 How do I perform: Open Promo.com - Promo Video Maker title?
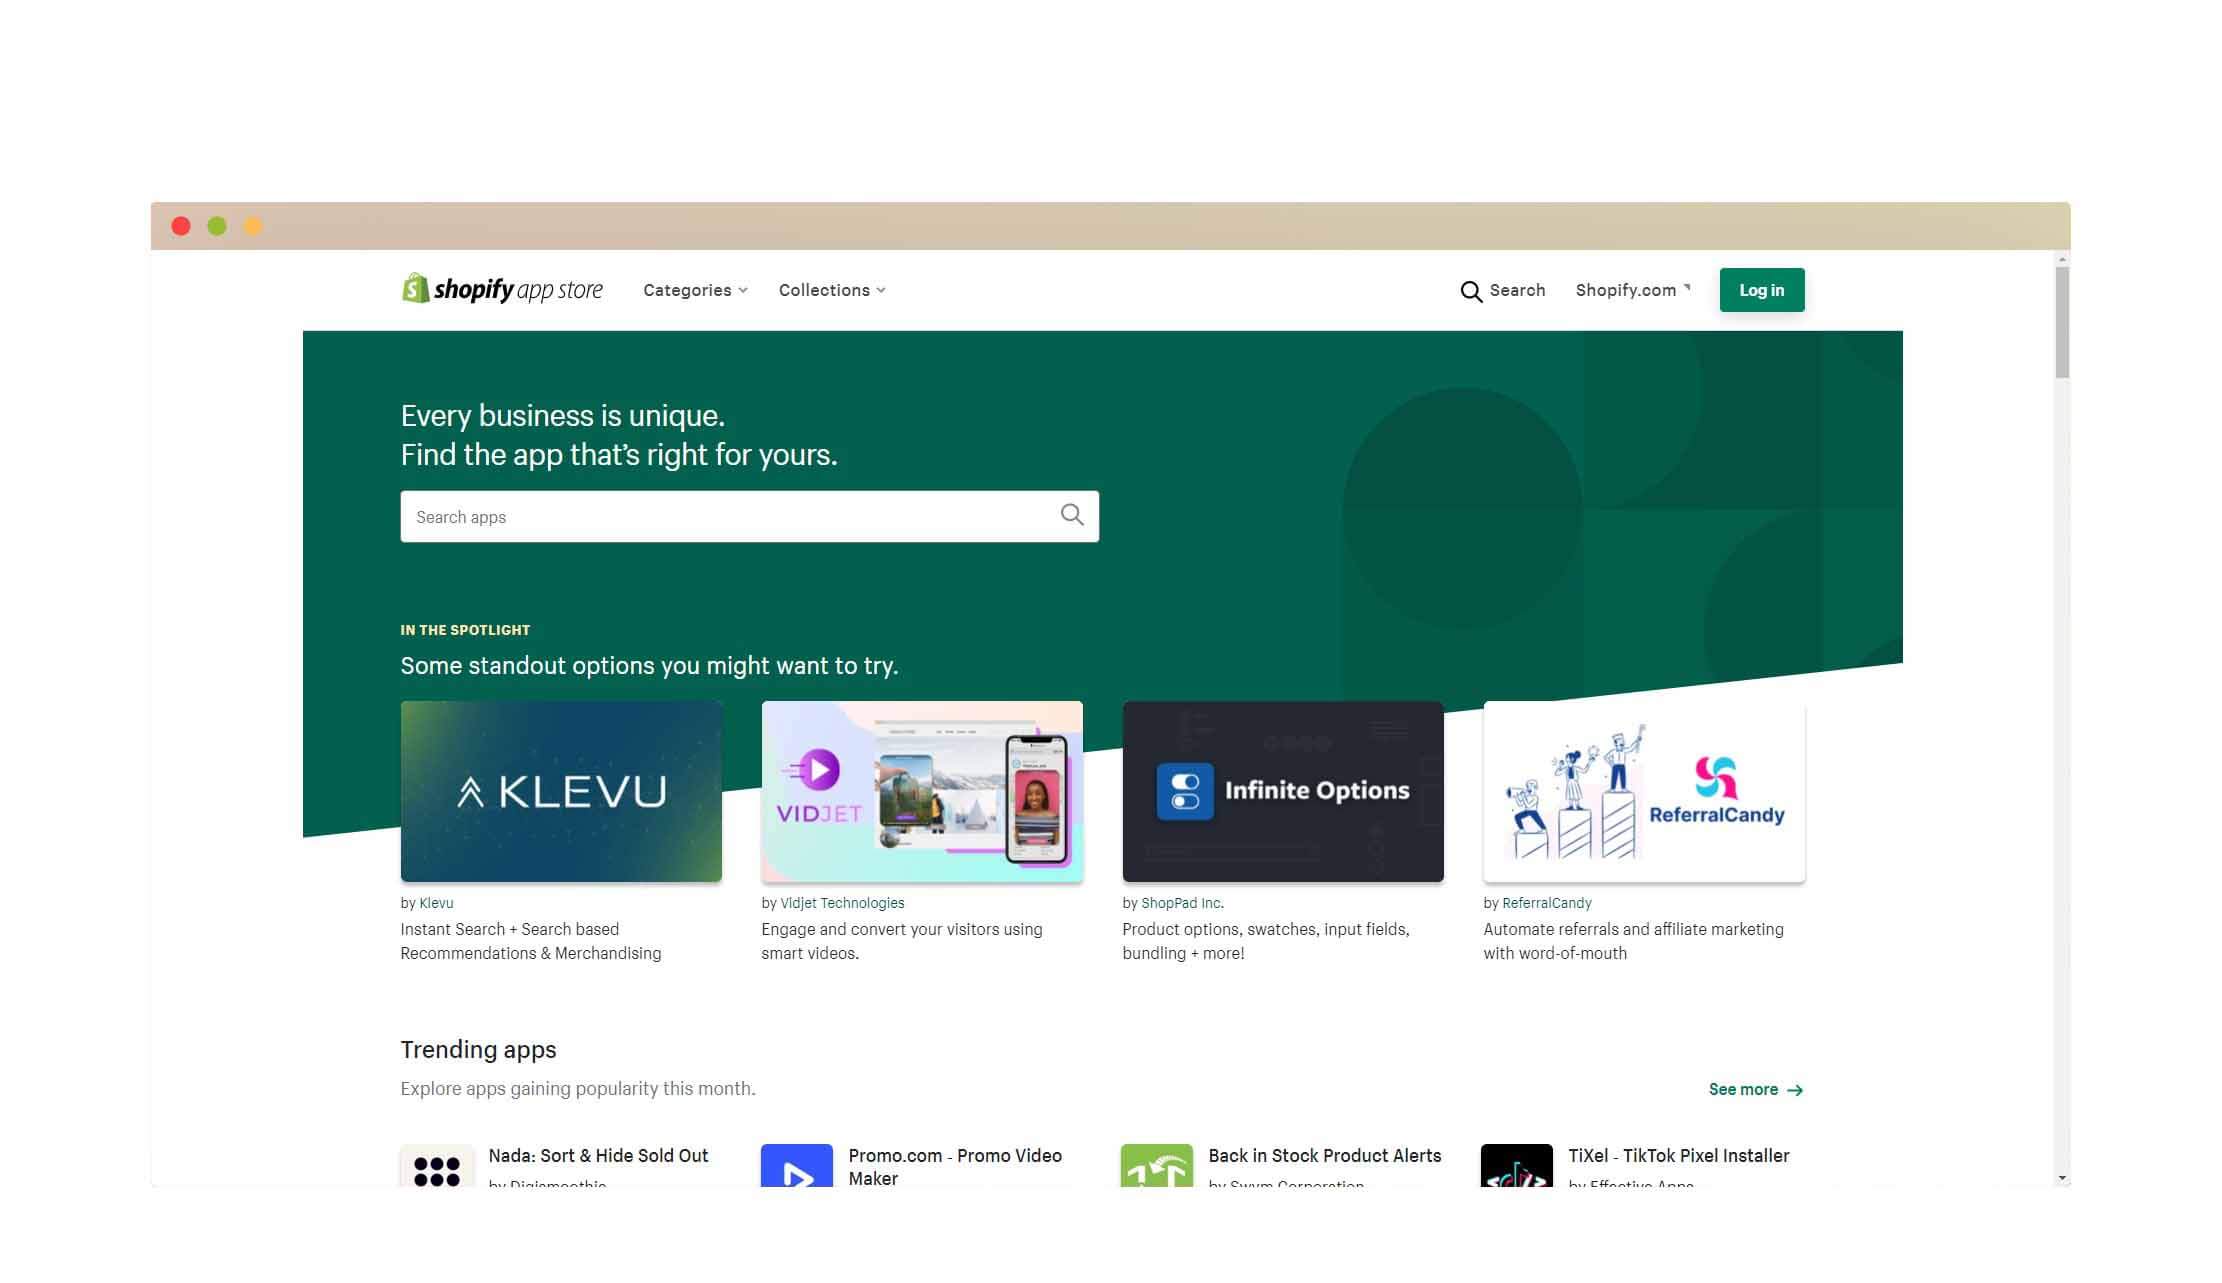click(955, 1166)
